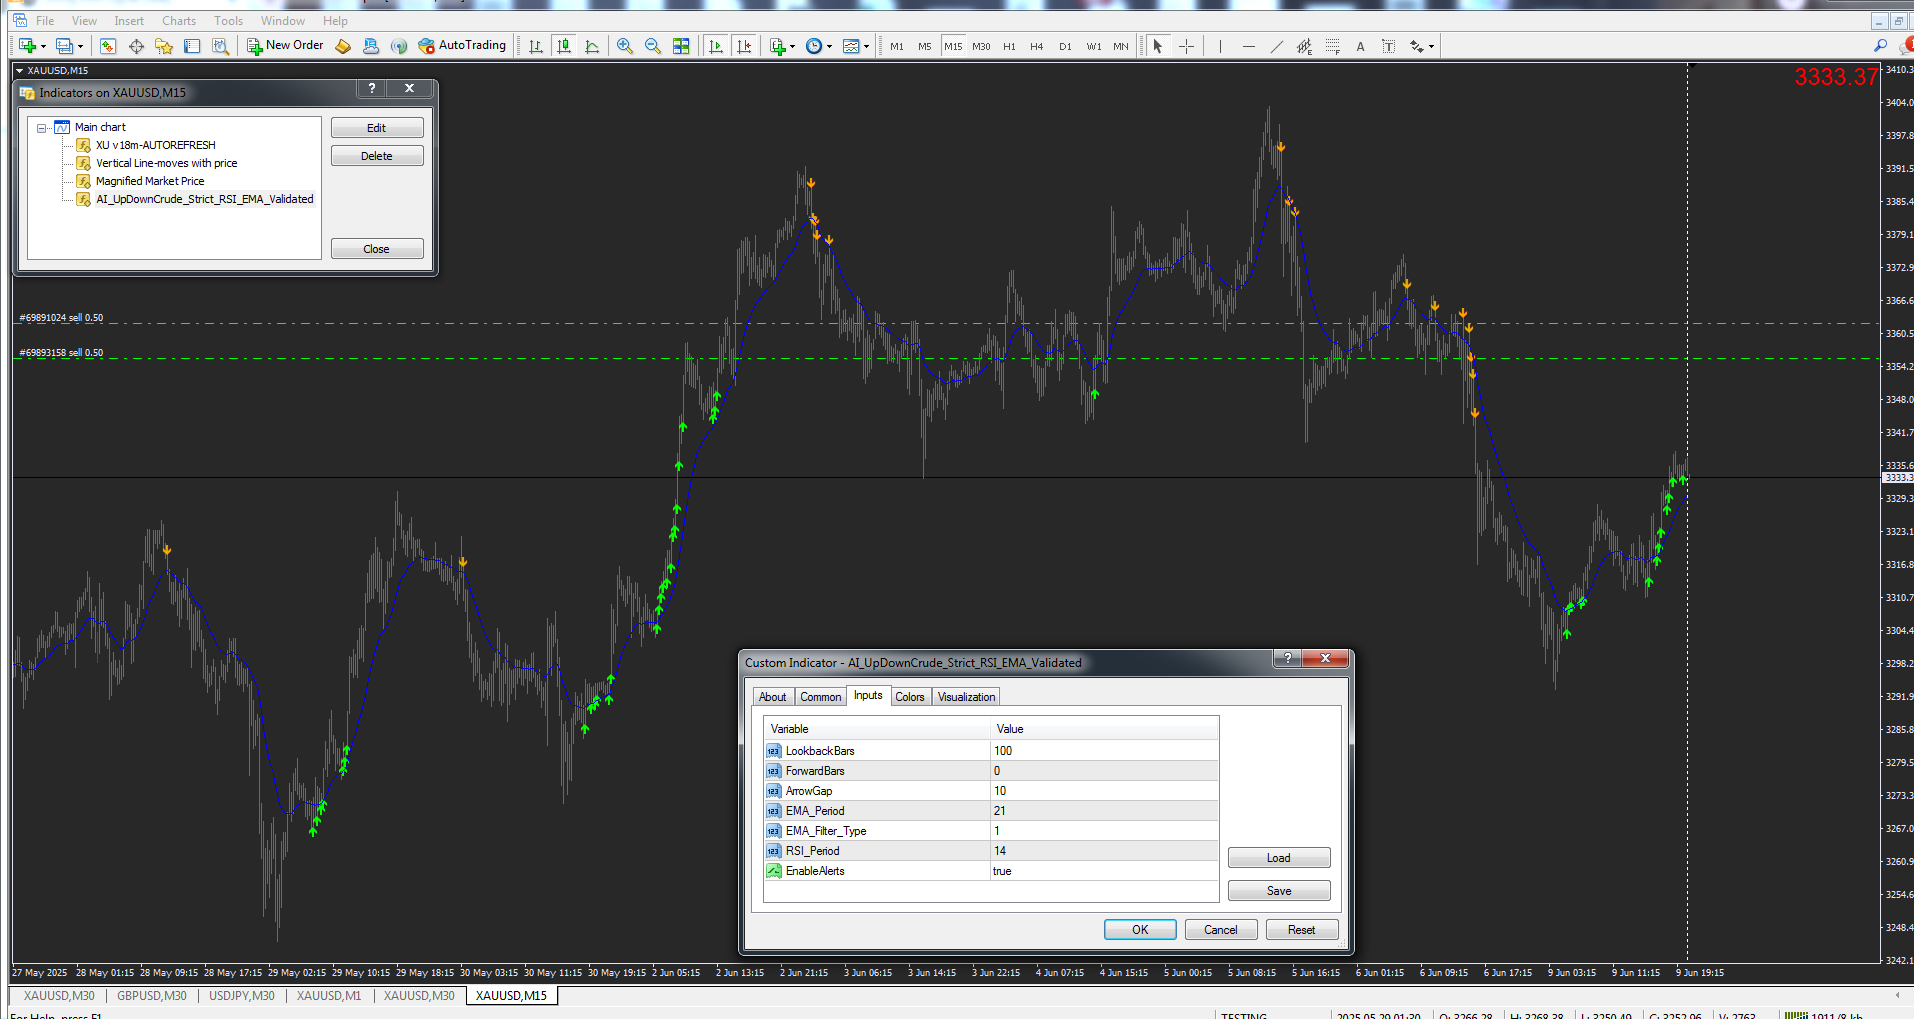The width and height of the screenshot is (1914, 1019).
Task: Open the Templates dropdown arrow
Action: pyautogui.click(x=866, y=47)
